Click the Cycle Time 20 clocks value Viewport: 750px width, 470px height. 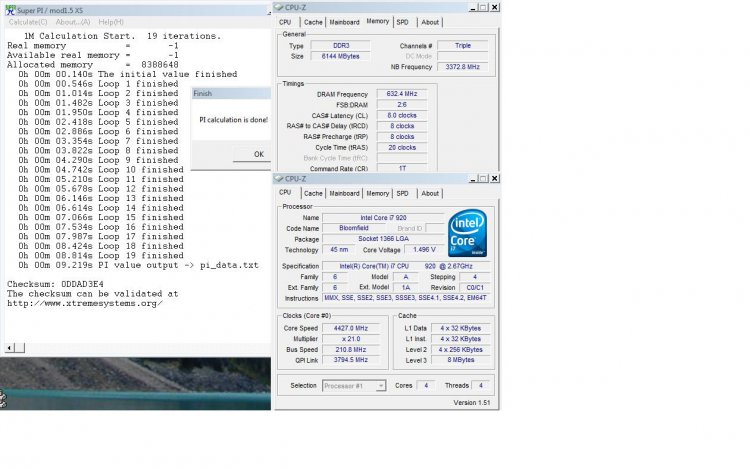point(402,148)
